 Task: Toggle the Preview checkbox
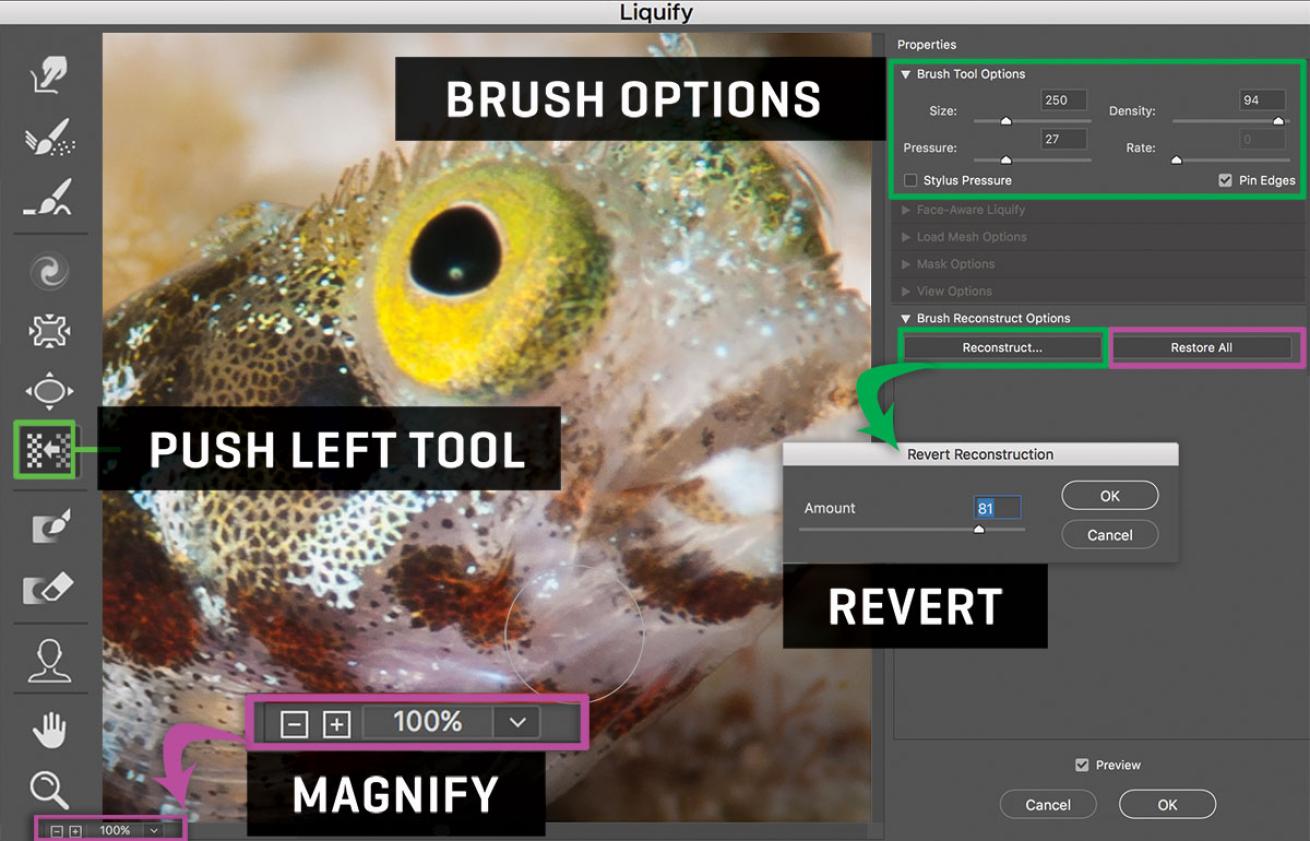coord(1081,765)
